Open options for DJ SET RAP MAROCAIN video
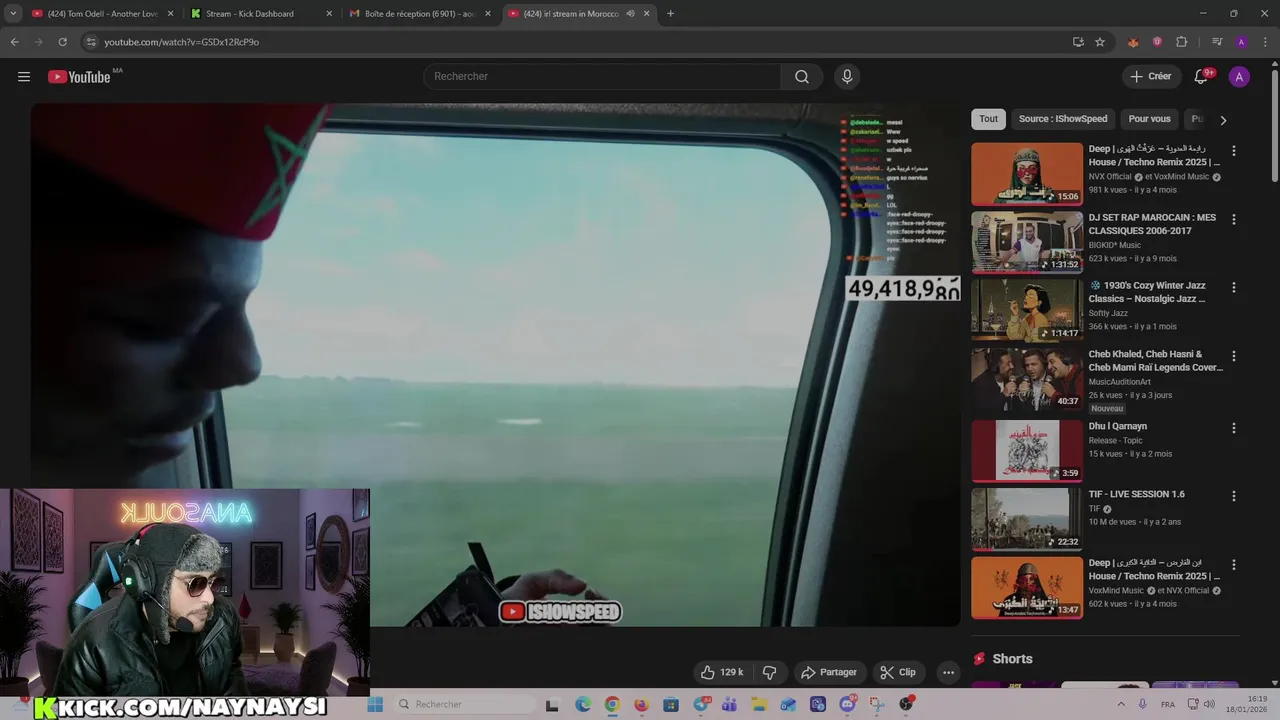Screen dimensions: 1280x720 click(1233, 219)
